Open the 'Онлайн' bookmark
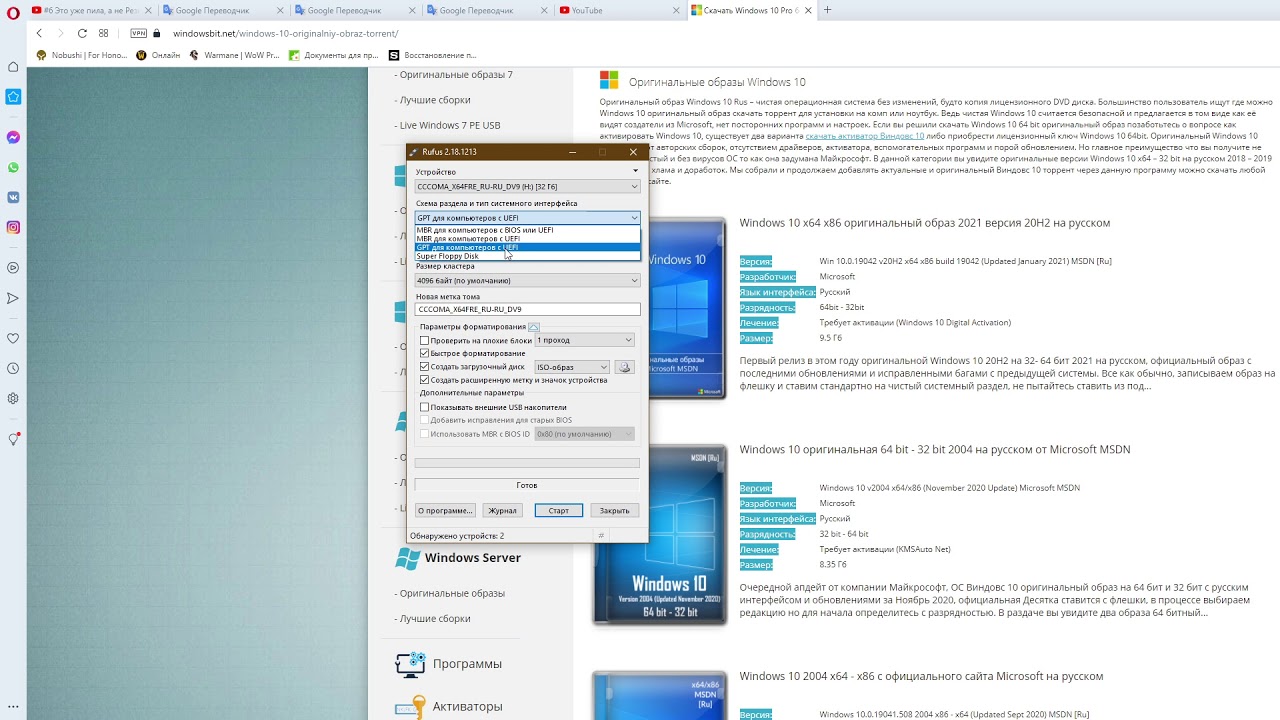The image size is (1280, 720). click(158, 55)
